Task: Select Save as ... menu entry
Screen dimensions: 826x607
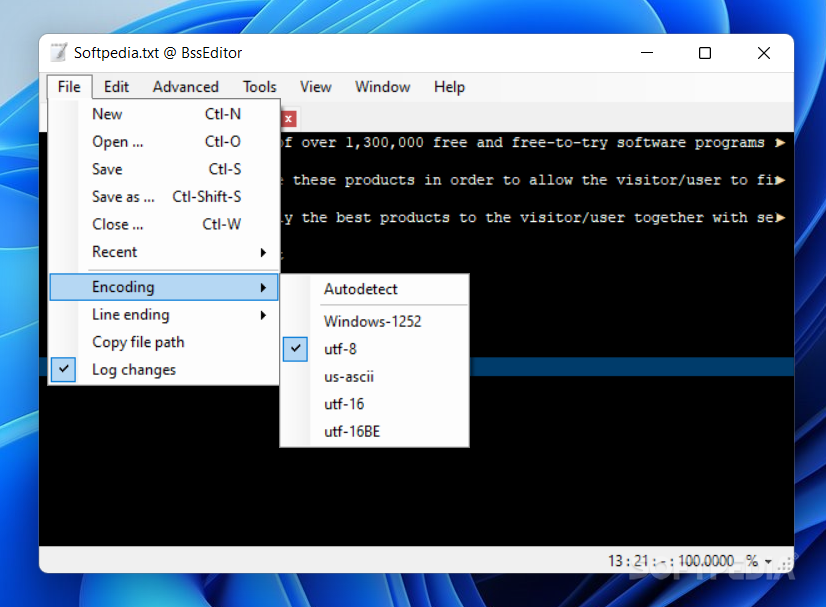Action: click(x=164, y=197)
